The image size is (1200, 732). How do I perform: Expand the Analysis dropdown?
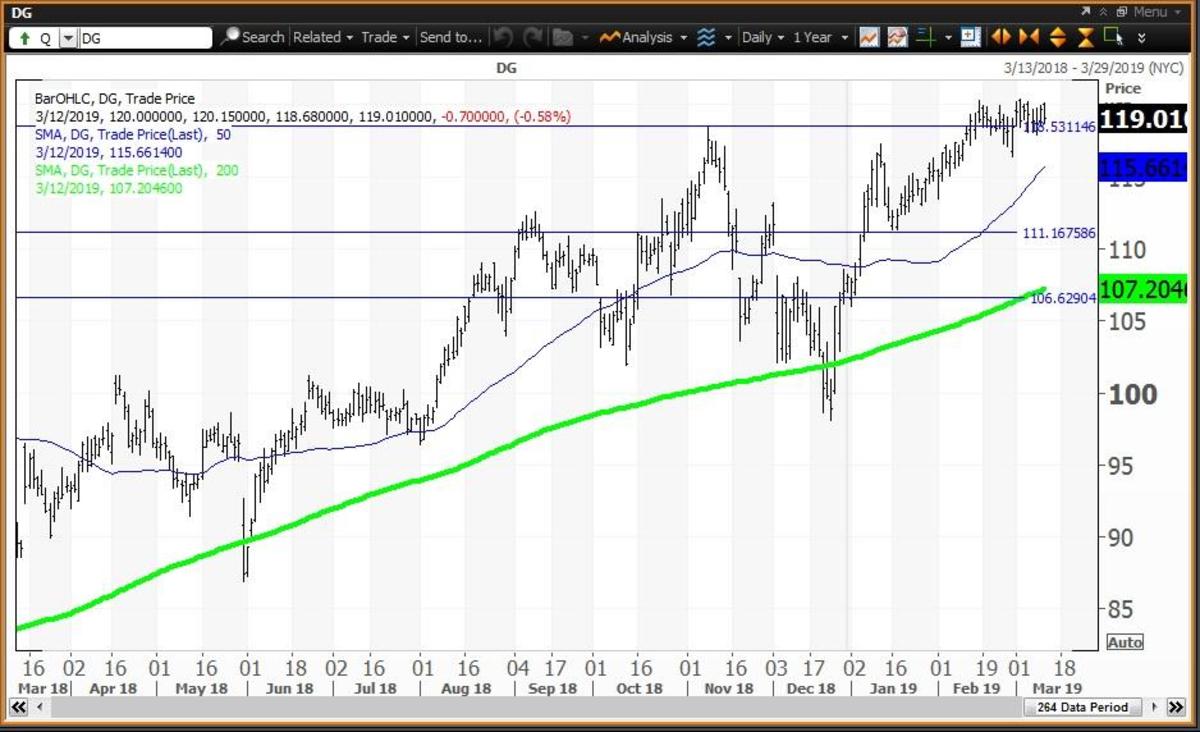pos(644,37)
